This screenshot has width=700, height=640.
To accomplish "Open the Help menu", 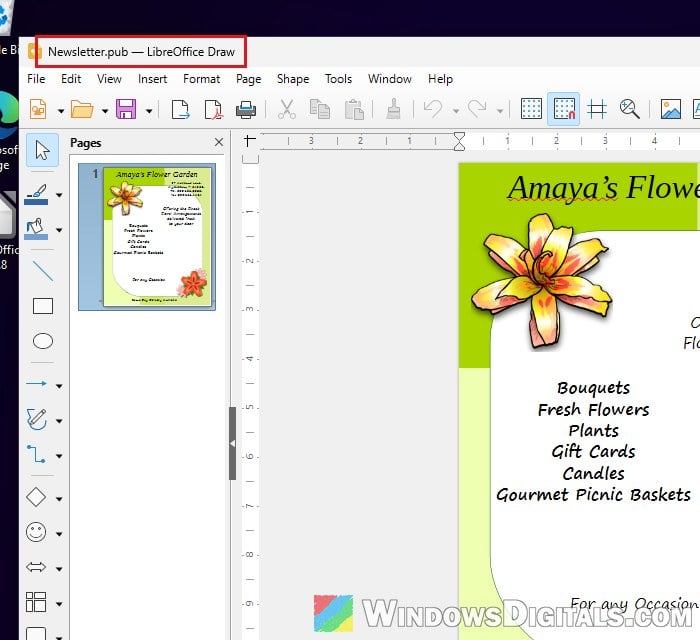I will pyautogui.click(x=440, y=79).
